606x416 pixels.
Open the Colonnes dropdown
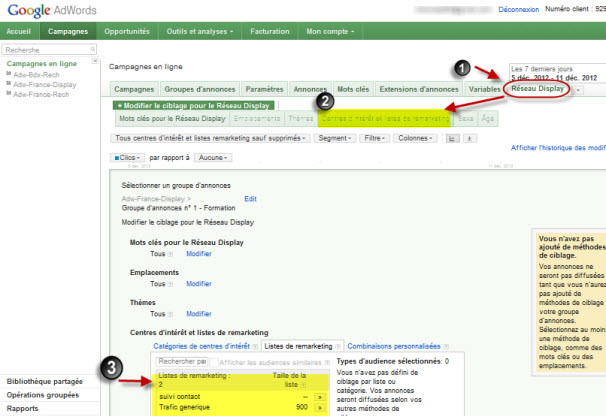click(x=415, y=138)
